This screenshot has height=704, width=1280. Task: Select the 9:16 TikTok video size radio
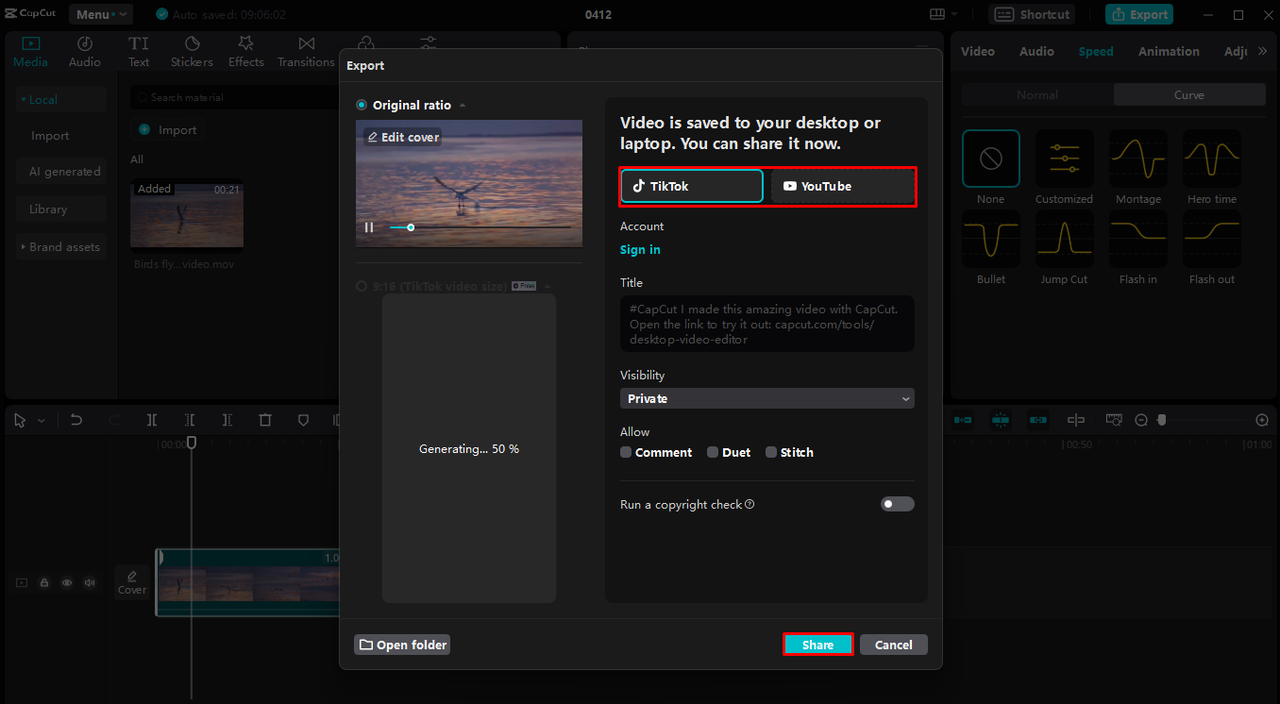point(362,286)
